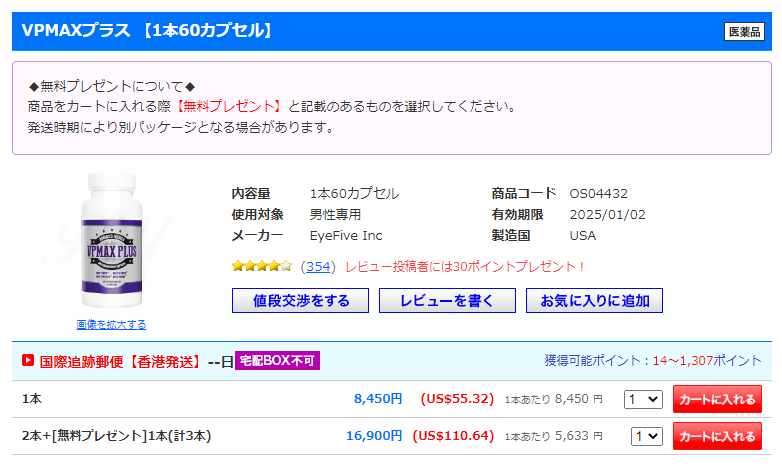This screenshot has height=471, width=782.
Task: Open the 354 reviews link
Action: (318, 267)
